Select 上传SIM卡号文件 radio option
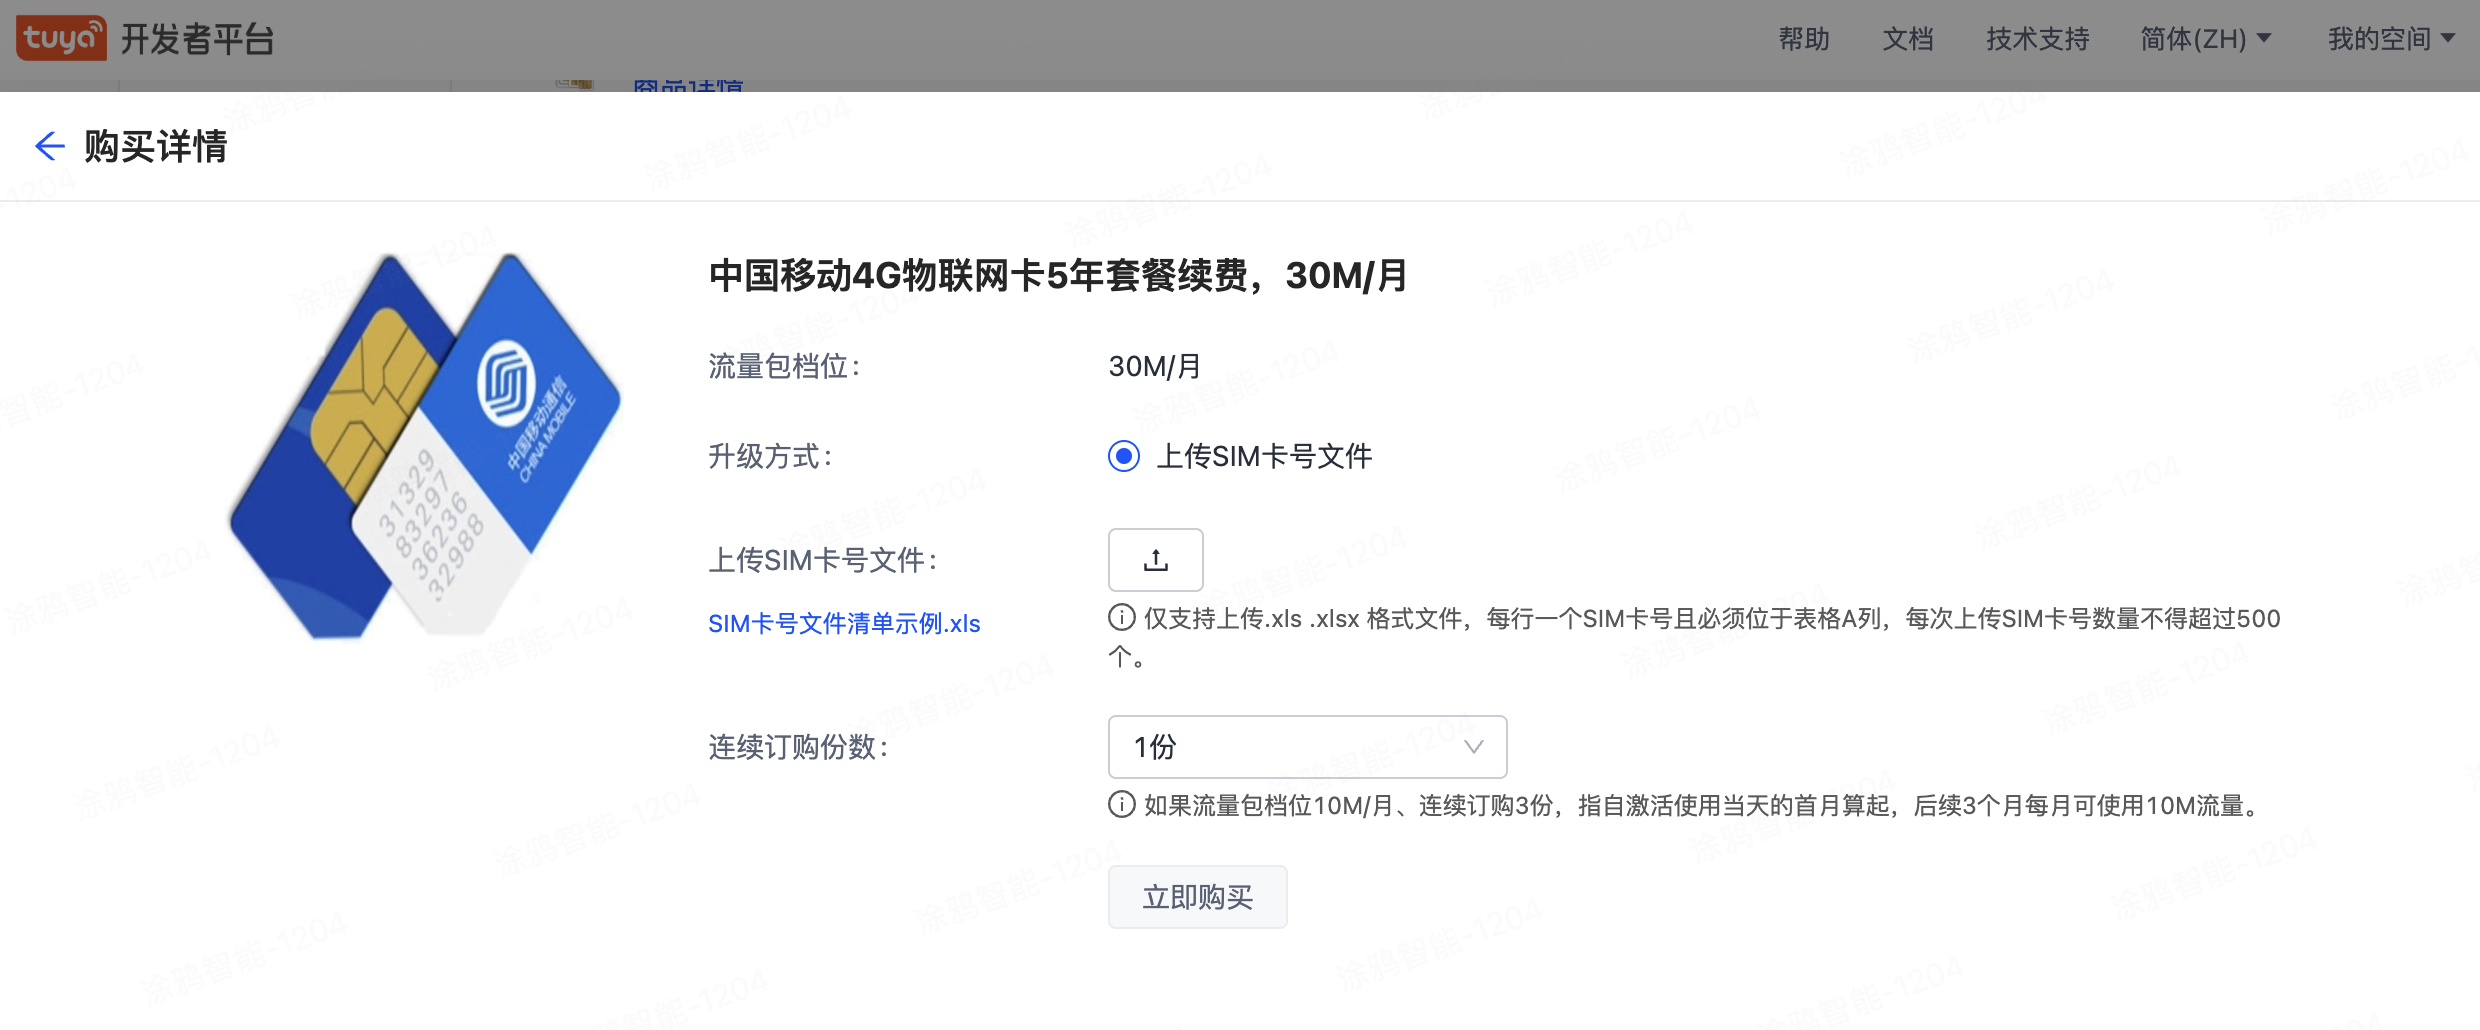The image size is (2480, 1030). 1124,456
